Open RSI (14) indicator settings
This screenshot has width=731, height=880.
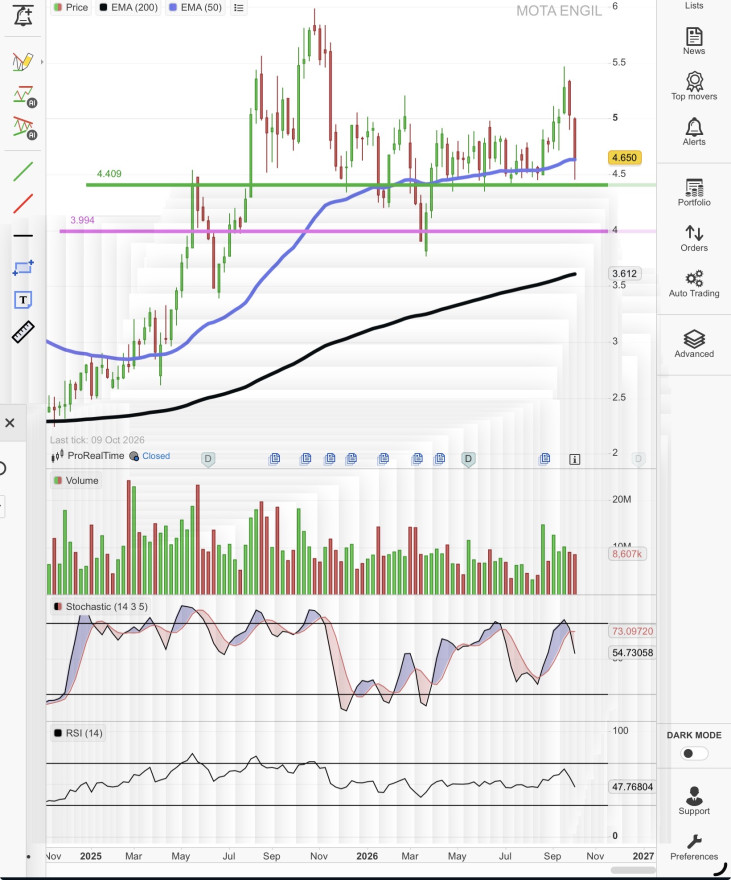[x=78, y=733]
